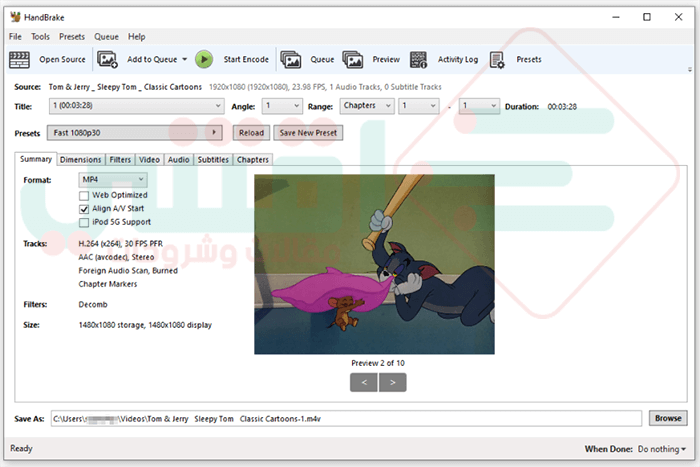This screenshot has width=700, height=467.
Task: Click the duration value 00:03:28
Action: (x=562, y=107)
